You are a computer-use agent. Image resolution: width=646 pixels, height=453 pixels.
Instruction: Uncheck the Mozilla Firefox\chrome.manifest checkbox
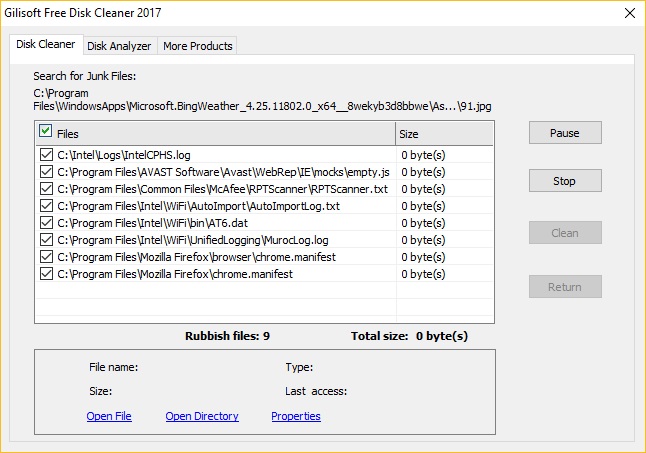[x=47, y=274]
